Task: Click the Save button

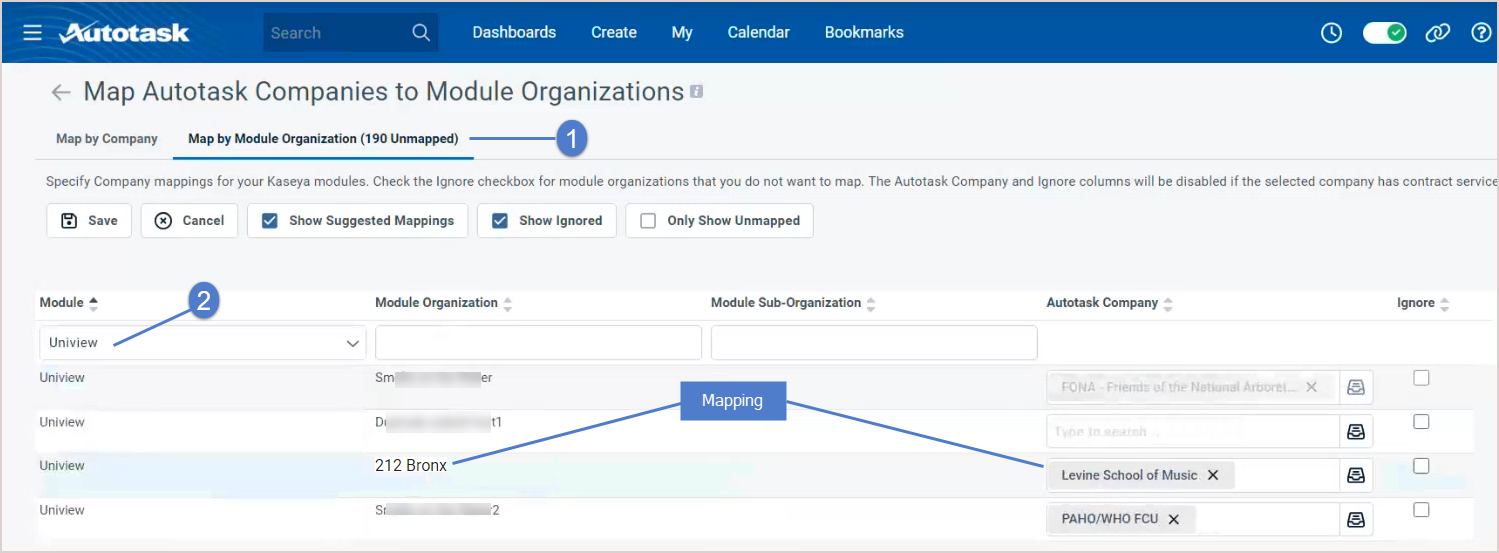Action: pos(89,221)
